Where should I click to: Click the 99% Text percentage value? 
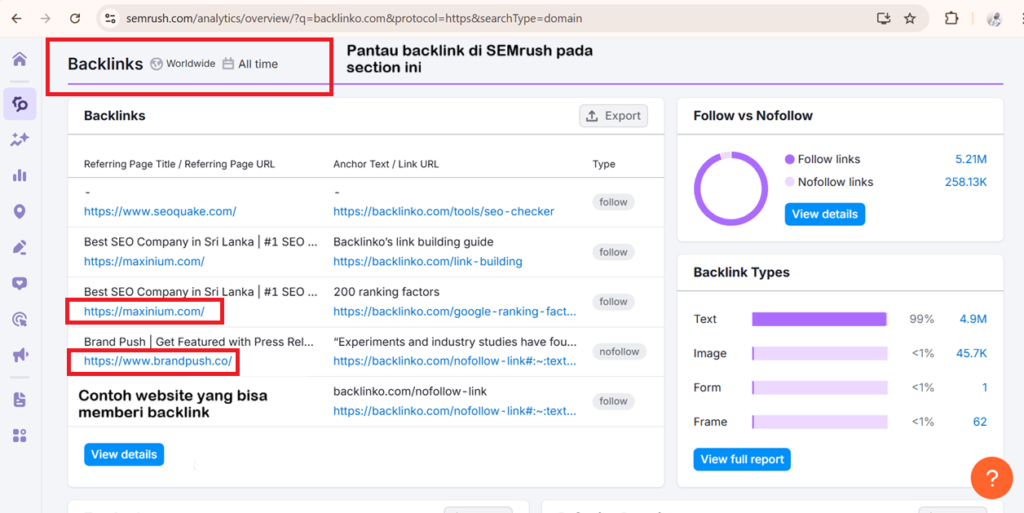(x=921, y=319)
